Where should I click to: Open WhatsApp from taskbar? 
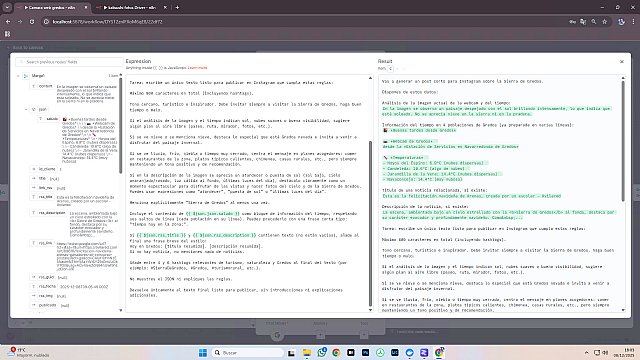(321, 353)
